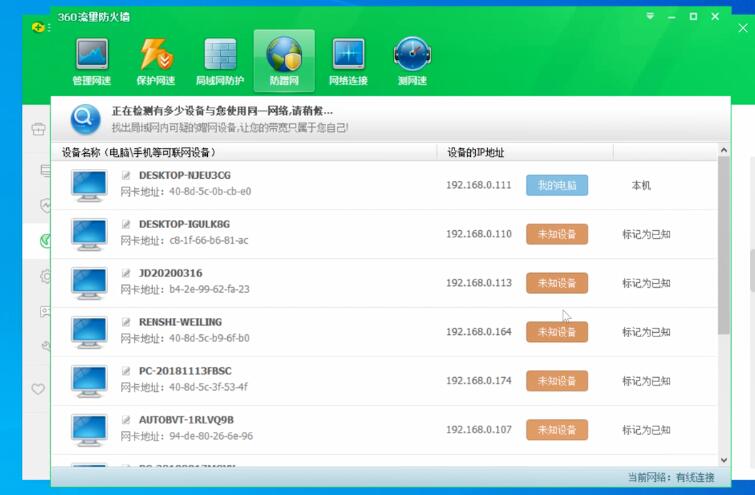Click MAC address b4-2e-99-62-fa-23

pos(209,289)
